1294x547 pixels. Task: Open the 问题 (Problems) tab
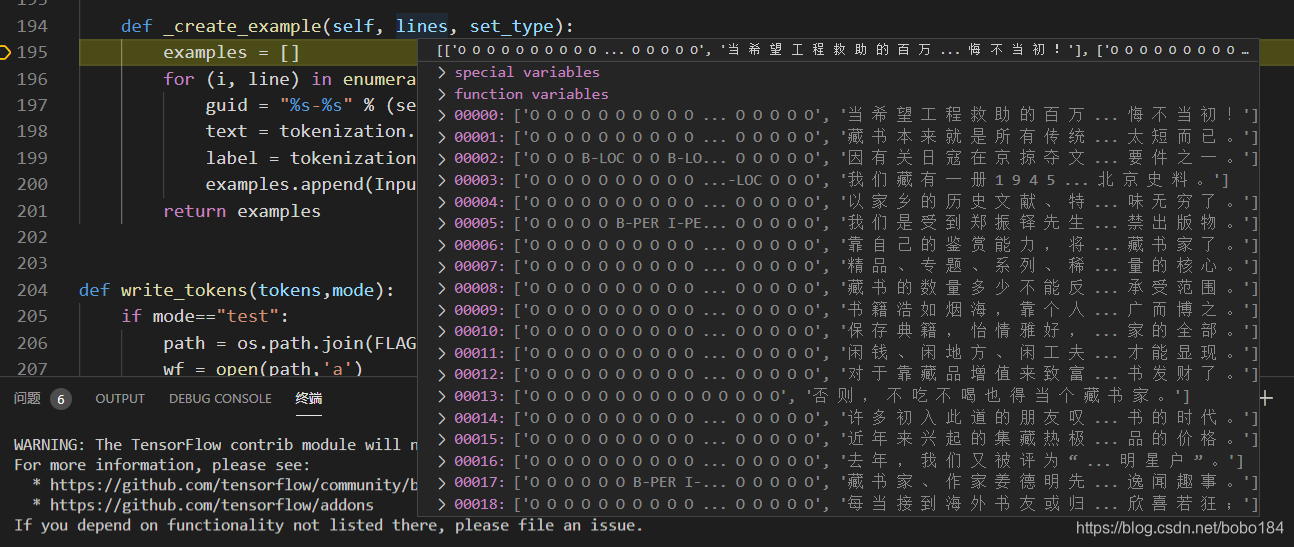[x=27, y=398]
